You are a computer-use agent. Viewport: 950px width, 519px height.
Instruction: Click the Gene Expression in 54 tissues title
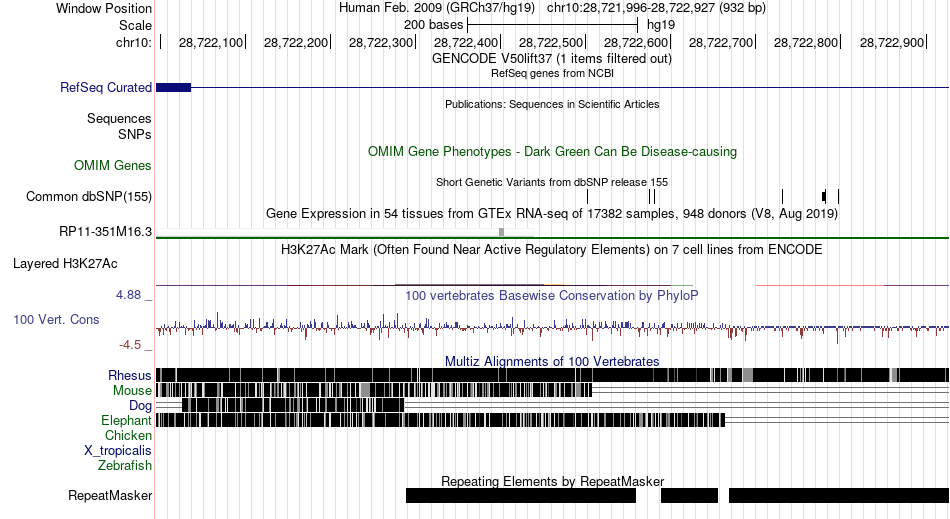click(x=551, y=214)
